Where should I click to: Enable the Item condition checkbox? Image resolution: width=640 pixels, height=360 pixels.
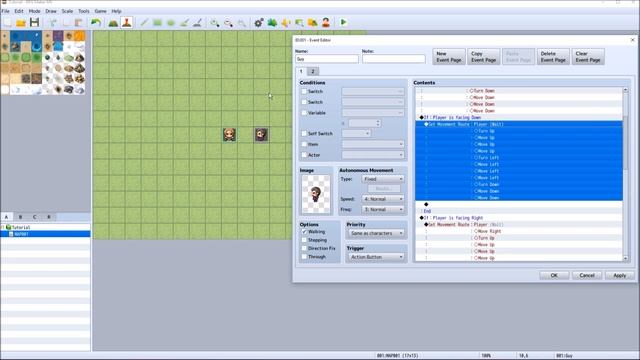click(x=304, y=144)
